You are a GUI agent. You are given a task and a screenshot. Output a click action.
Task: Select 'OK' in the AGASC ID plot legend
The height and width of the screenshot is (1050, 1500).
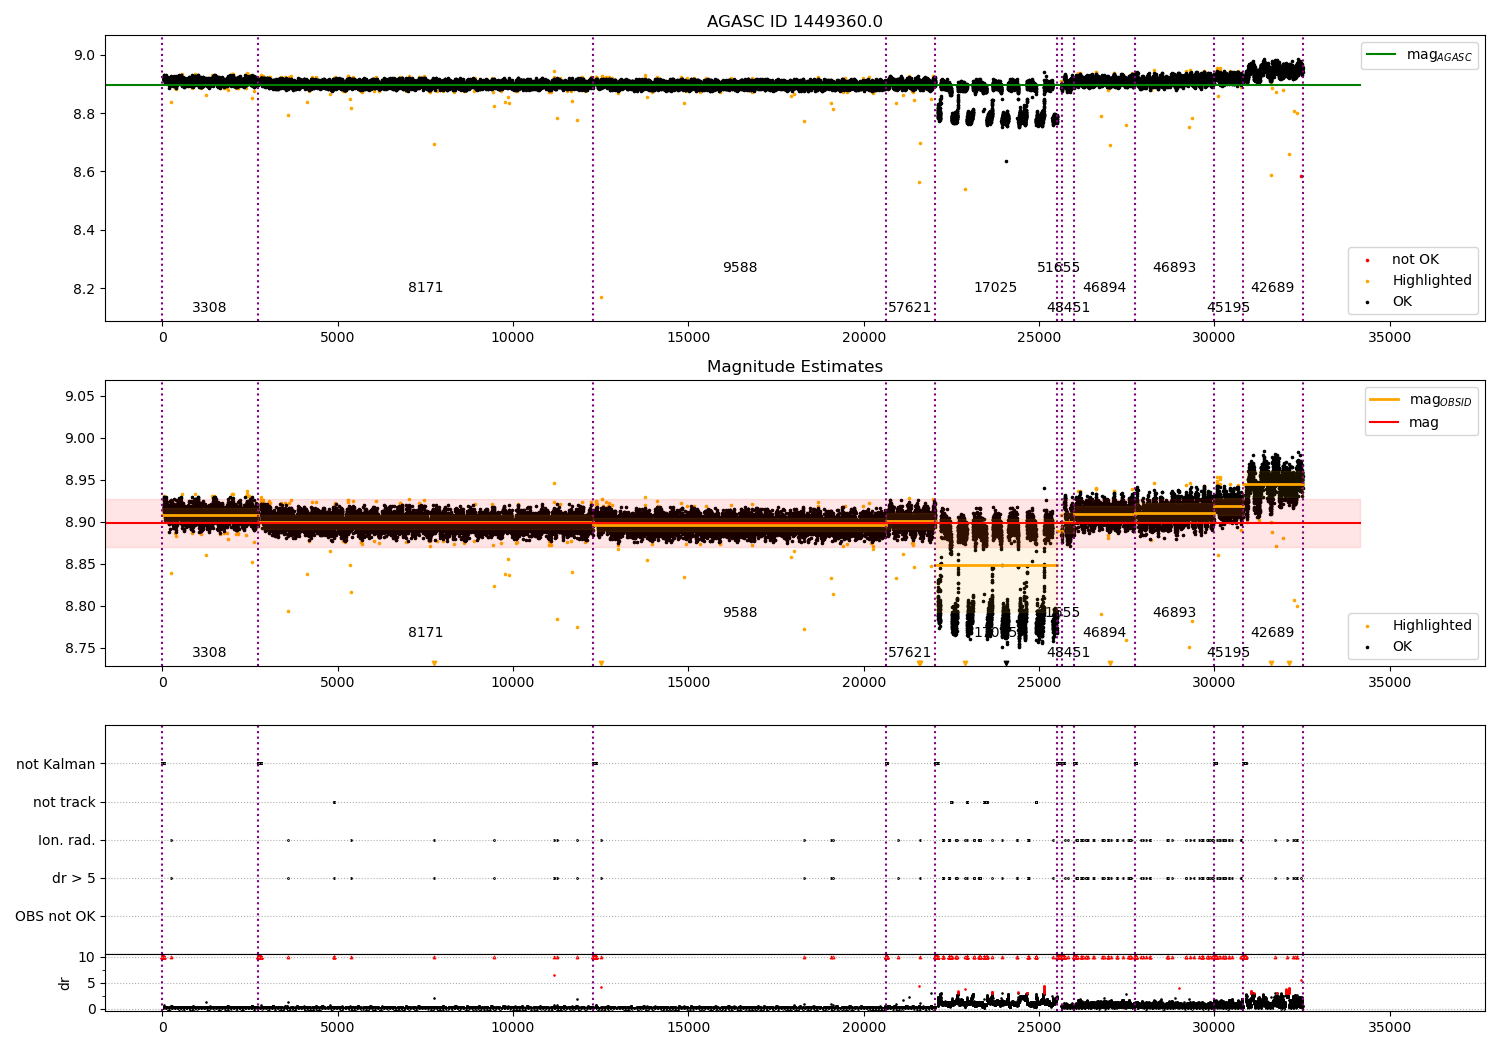(x=1402, y=302)
